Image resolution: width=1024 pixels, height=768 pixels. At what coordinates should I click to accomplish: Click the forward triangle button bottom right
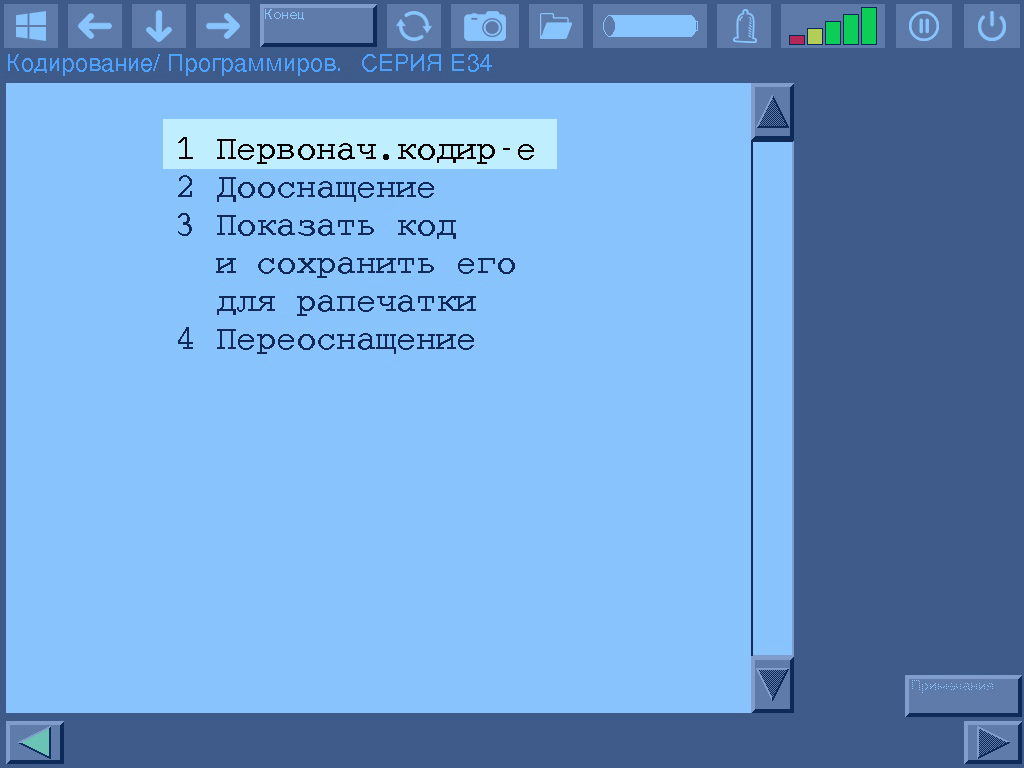pos(993,742)
